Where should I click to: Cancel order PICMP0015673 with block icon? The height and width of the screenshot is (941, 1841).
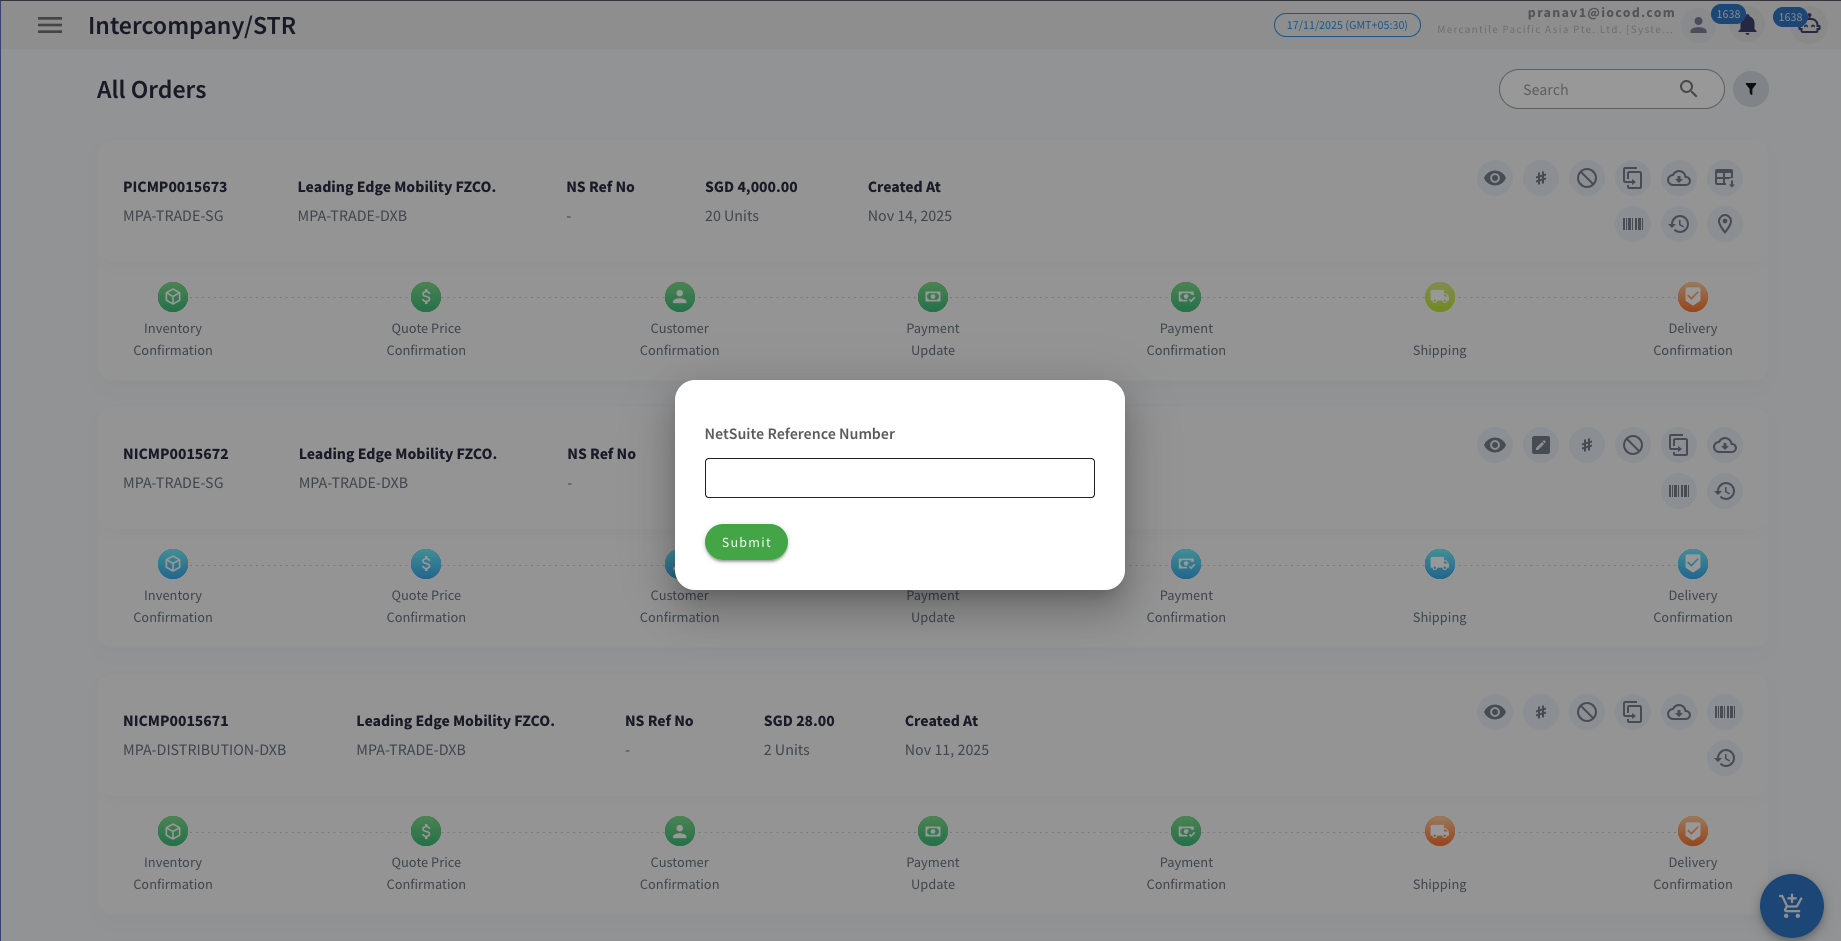click(1586, 178)
